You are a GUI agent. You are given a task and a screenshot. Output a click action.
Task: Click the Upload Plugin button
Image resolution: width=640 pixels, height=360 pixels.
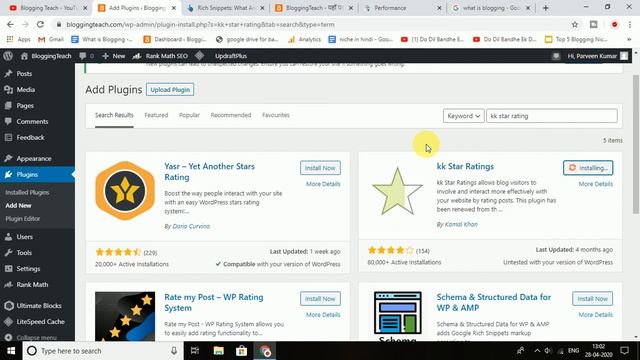[170, 90]
